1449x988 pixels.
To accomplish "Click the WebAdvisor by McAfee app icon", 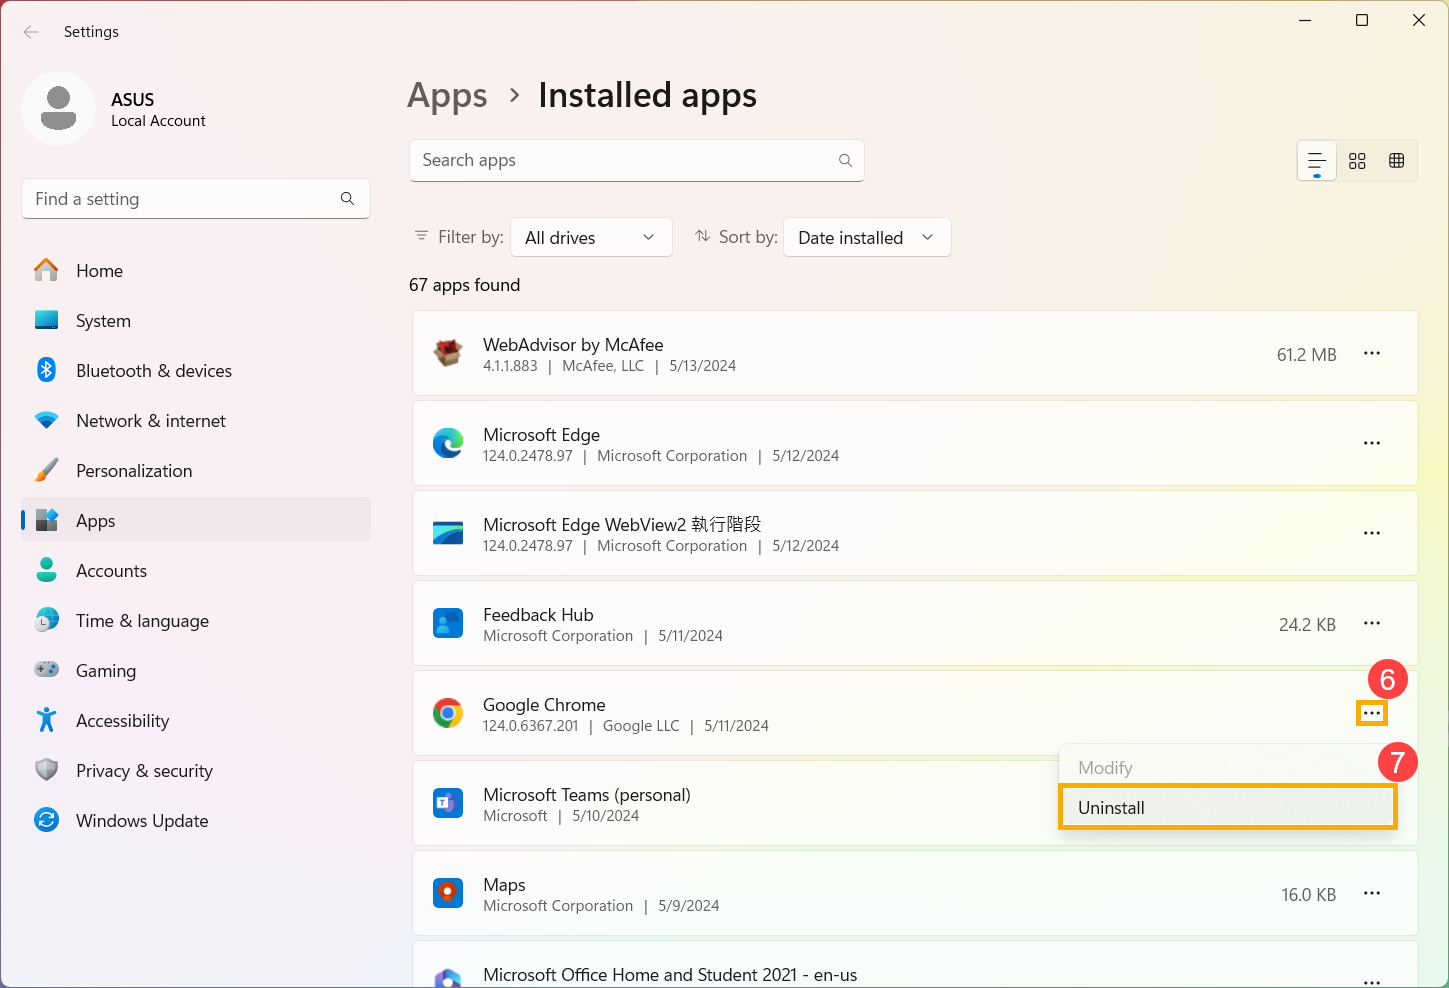I will (448, 353).
